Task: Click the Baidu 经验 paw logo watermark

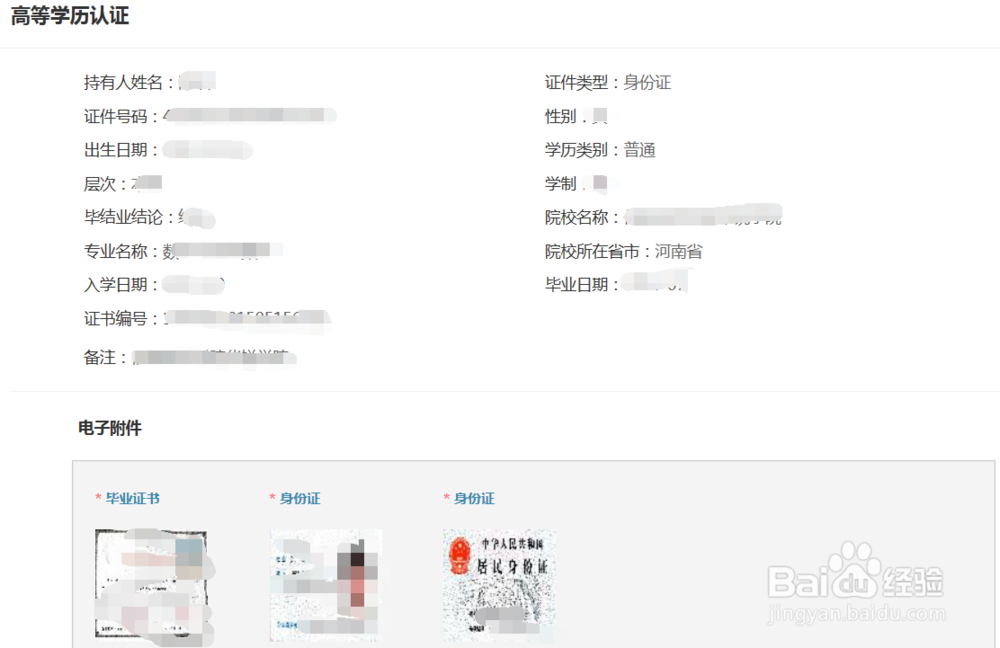Action: 855,572
